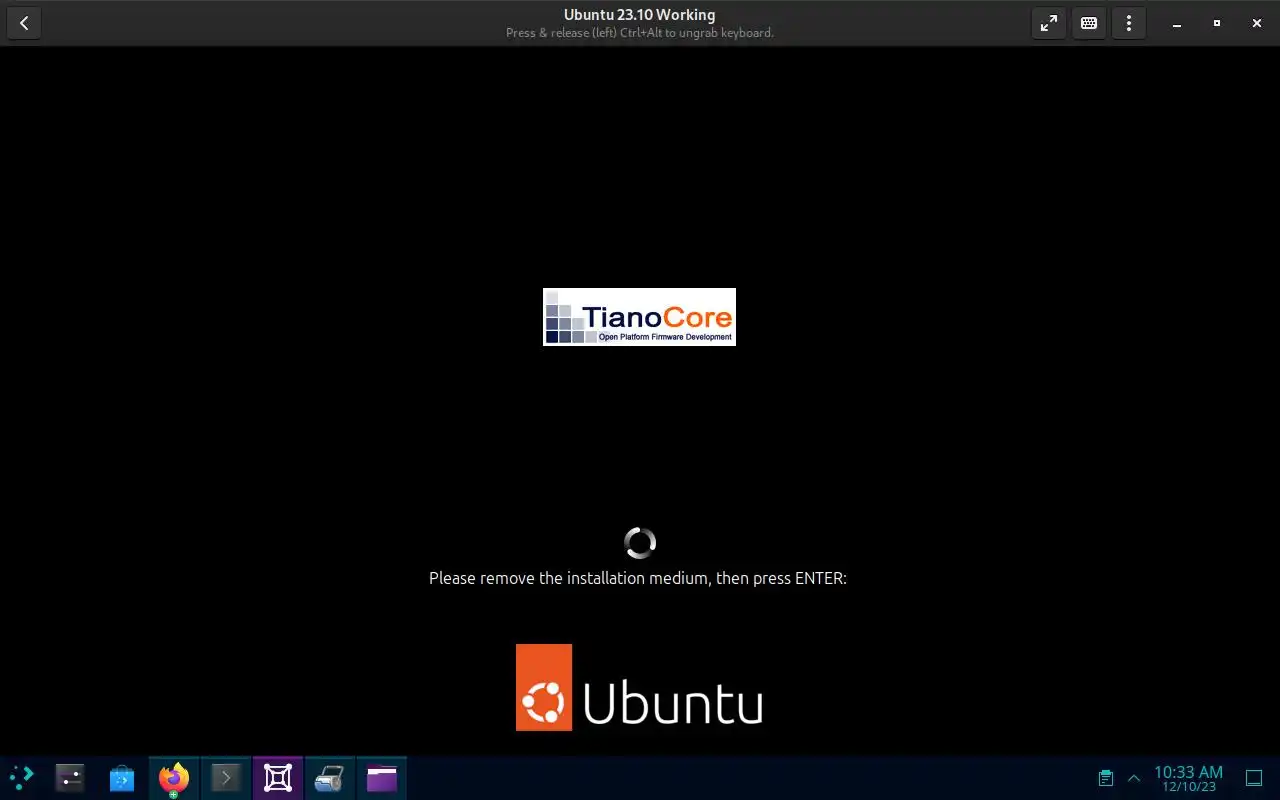Viewport: 1280px width, 800px height.
Task: Open the scanner application in taskbar
Action: click(x=330, y=778)
